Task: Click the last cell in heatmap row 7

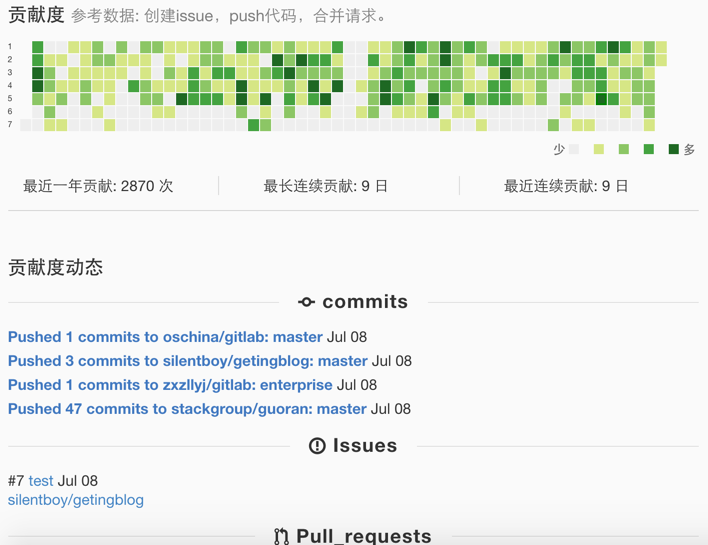Action: pyautogui.click(x=649, y=125)
